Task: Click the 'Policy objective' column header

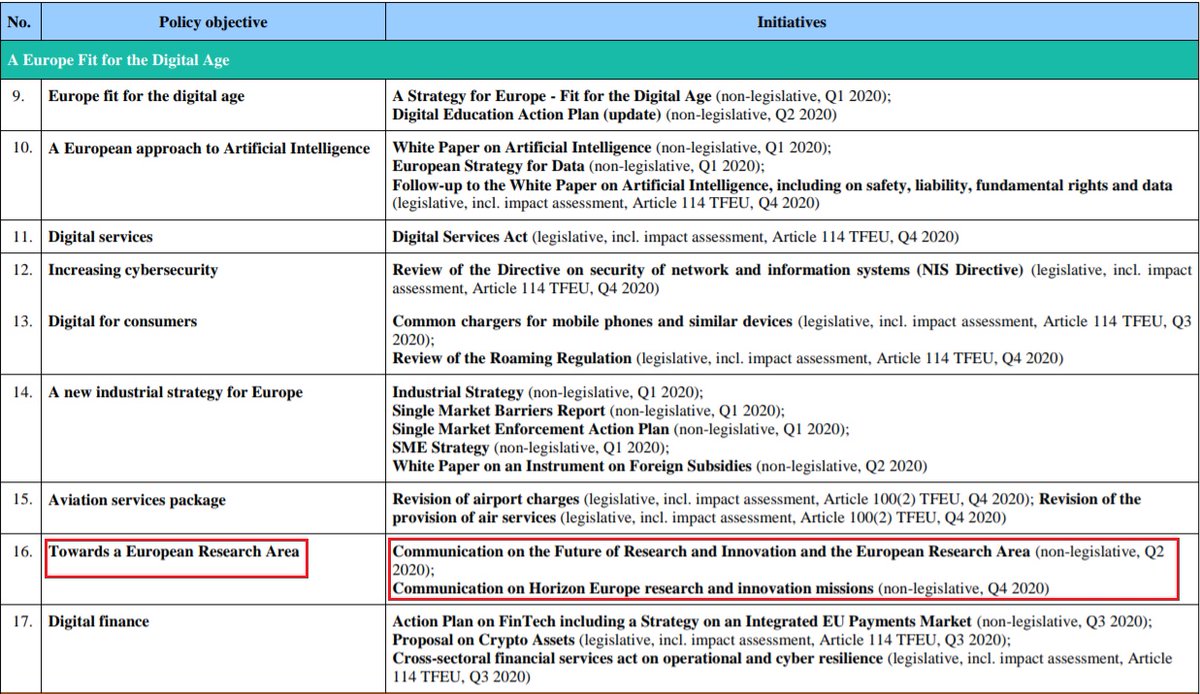Action: pyautogui.click(x=211, y=21)
